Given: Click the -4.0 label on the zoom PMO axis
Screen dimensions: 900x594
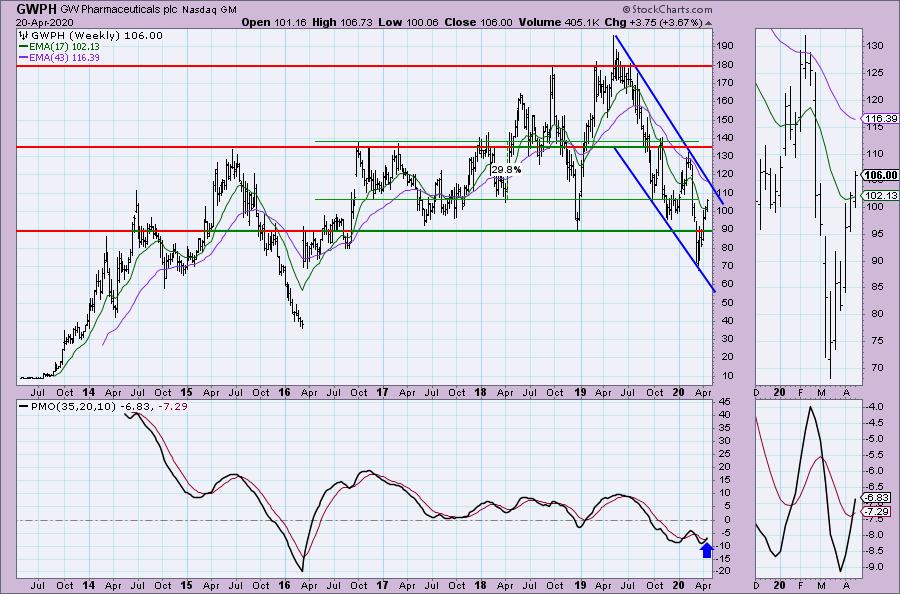Looking at the screenshot, I should coord(875,407).
